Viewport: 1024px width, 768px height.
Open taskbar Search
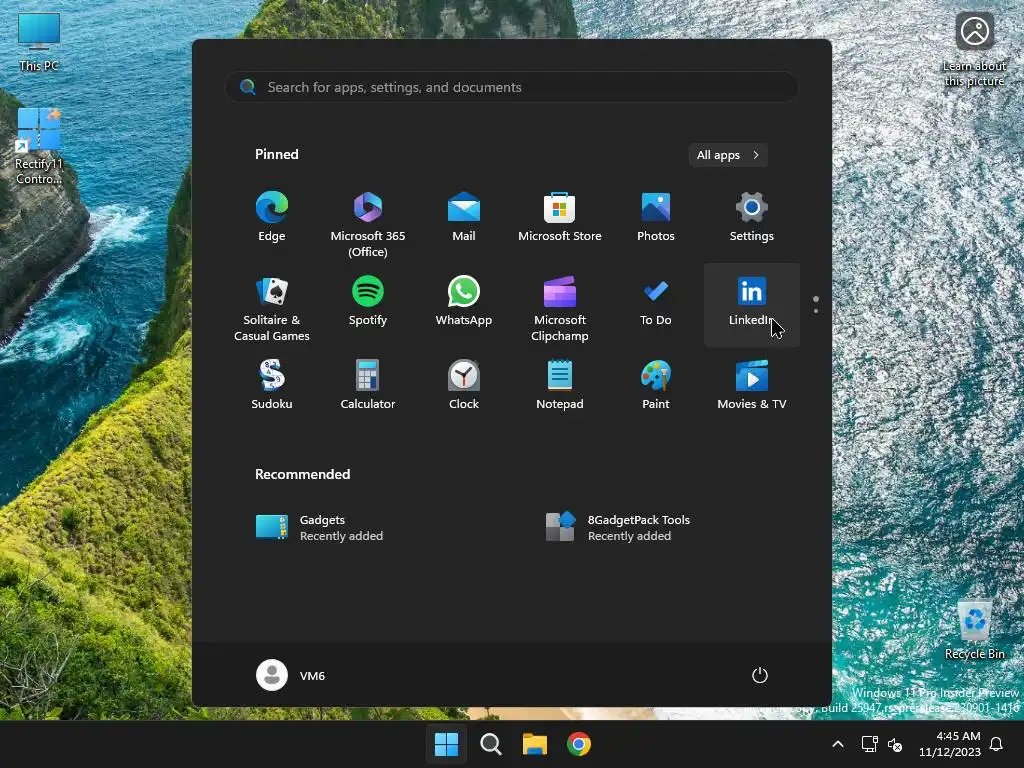pos(490,744)
